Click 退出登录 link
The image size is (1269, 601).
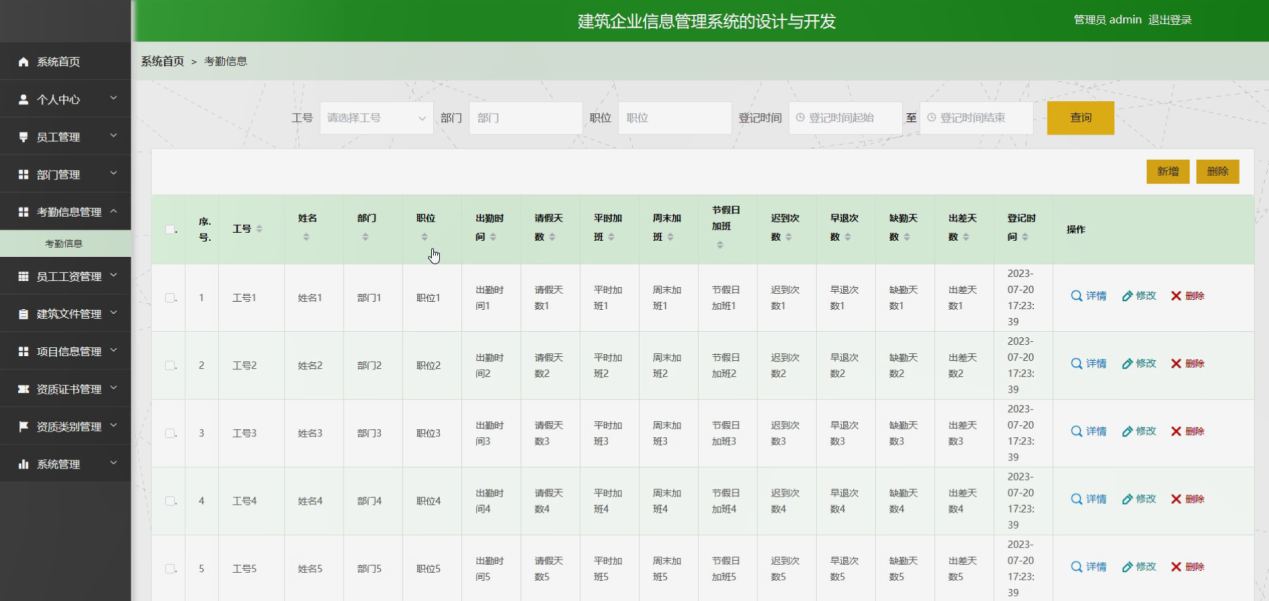click(1170, 20)
